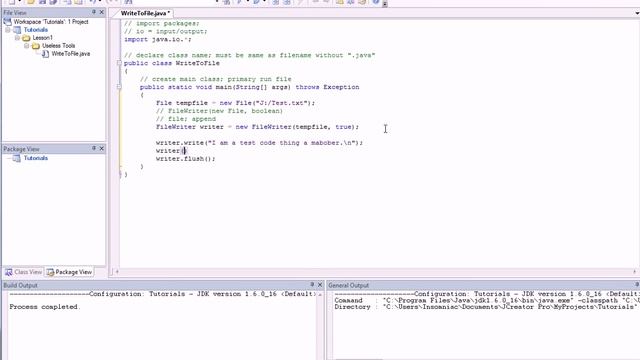Click the 'FileWriter writer = new FileWriter' line
Image resolution: width=640 pixels, height=360 pixels.
click(257, 127)
